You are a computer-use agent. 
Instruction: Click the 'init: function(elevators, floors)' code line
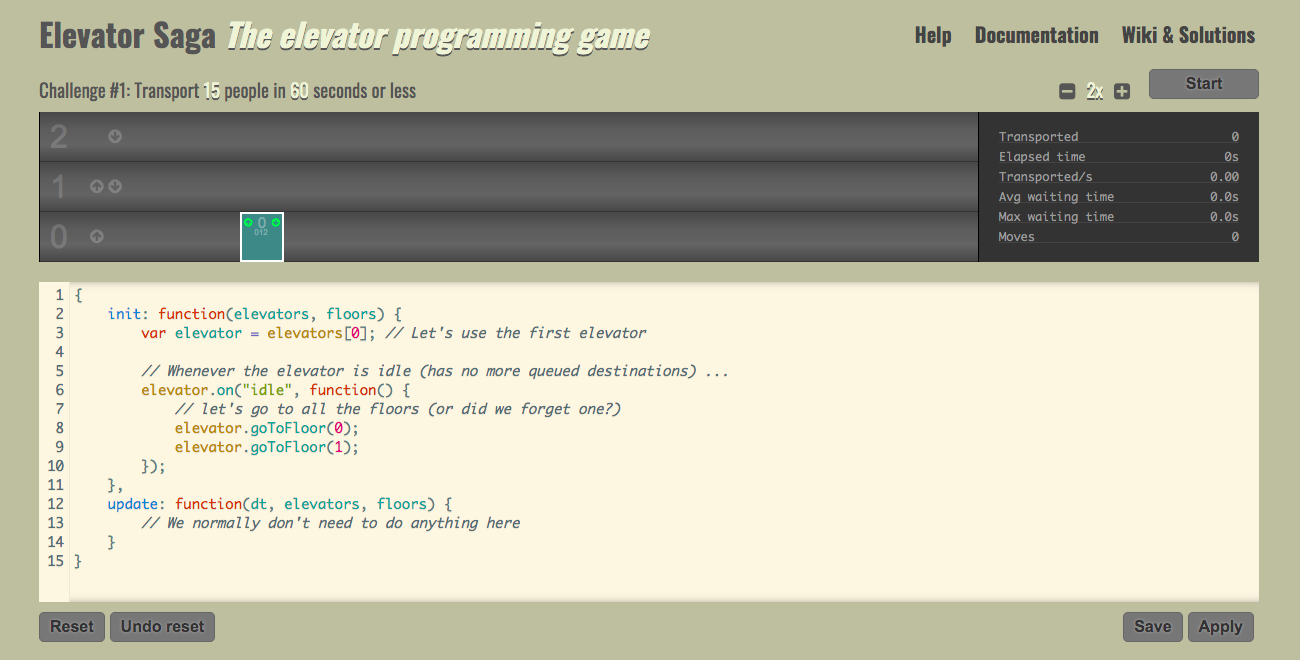click(x=255, y=314)
